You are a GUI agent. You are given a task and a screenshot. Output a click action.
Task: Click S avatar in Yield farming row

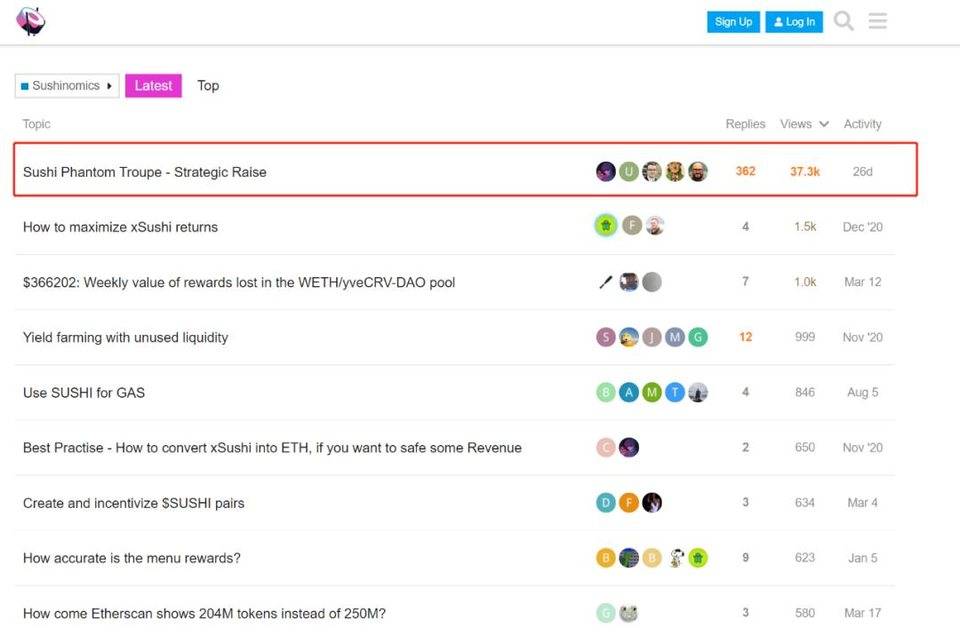coord(606,337)
